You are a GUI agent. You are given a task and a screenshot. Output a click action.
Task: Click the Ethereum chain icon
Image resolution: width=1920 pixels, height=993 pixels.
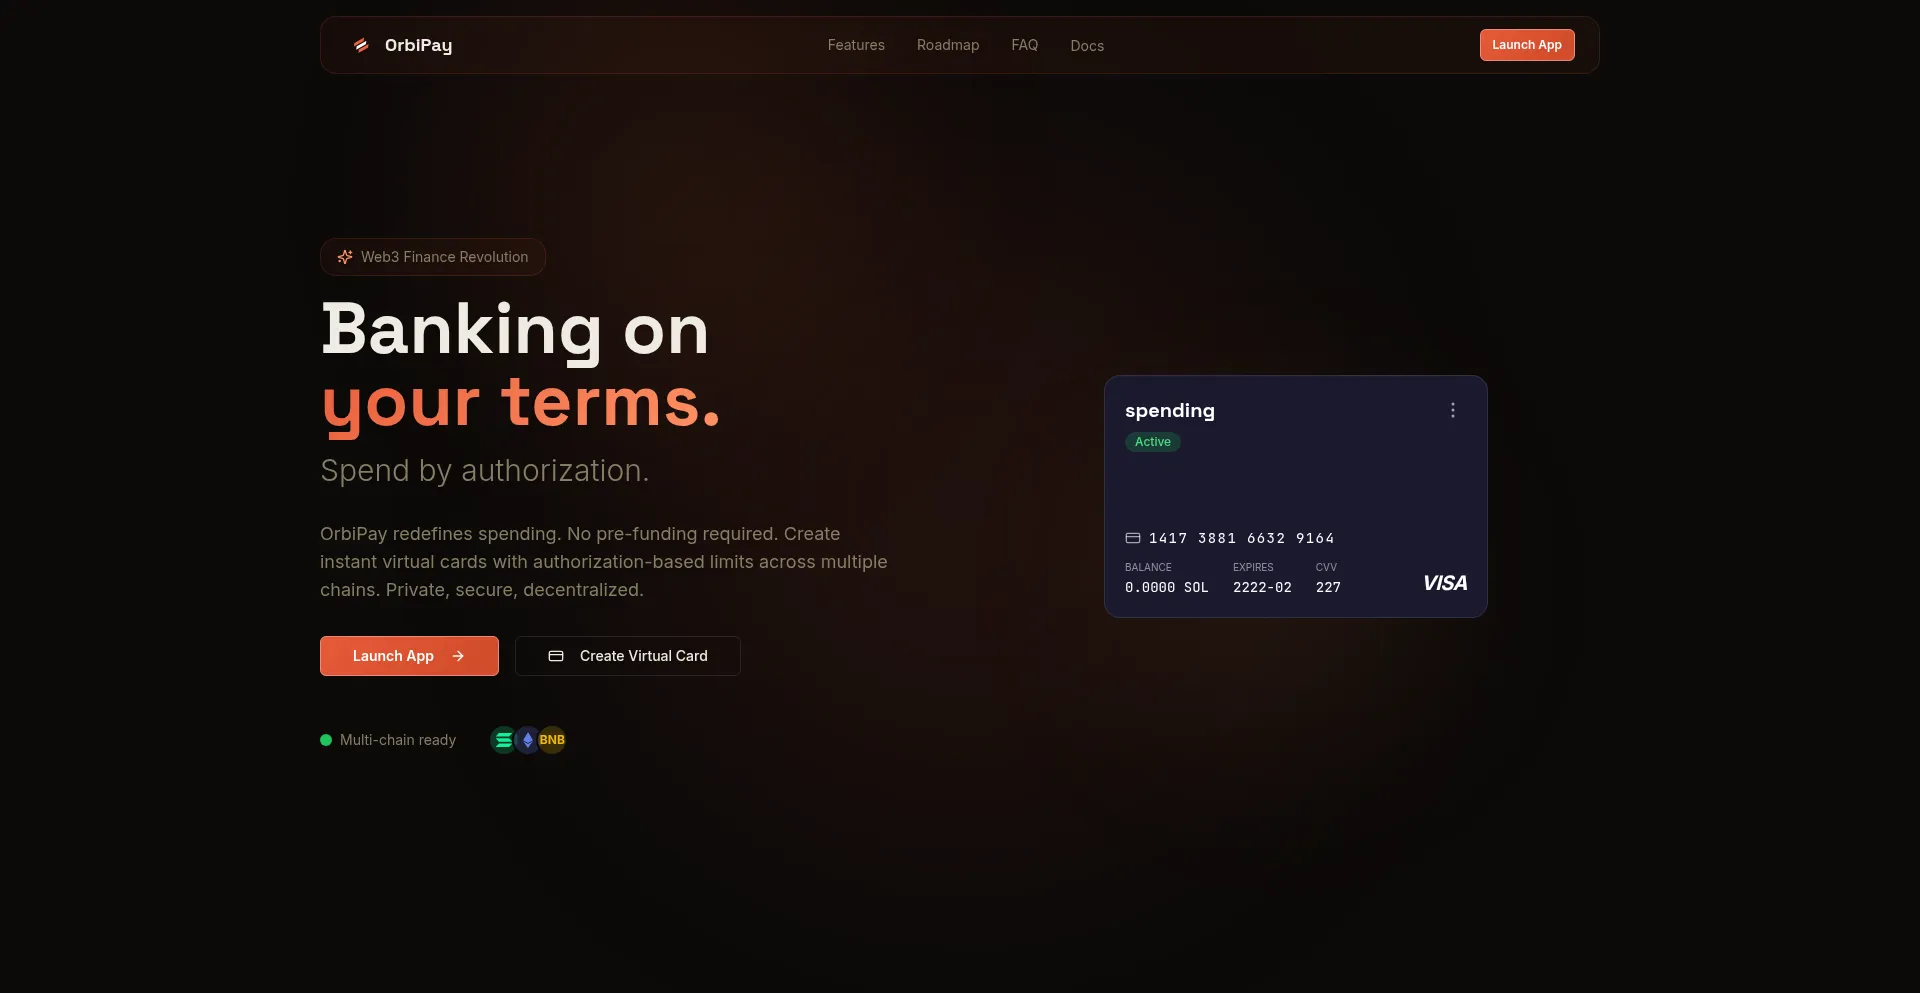click(528, 740)
